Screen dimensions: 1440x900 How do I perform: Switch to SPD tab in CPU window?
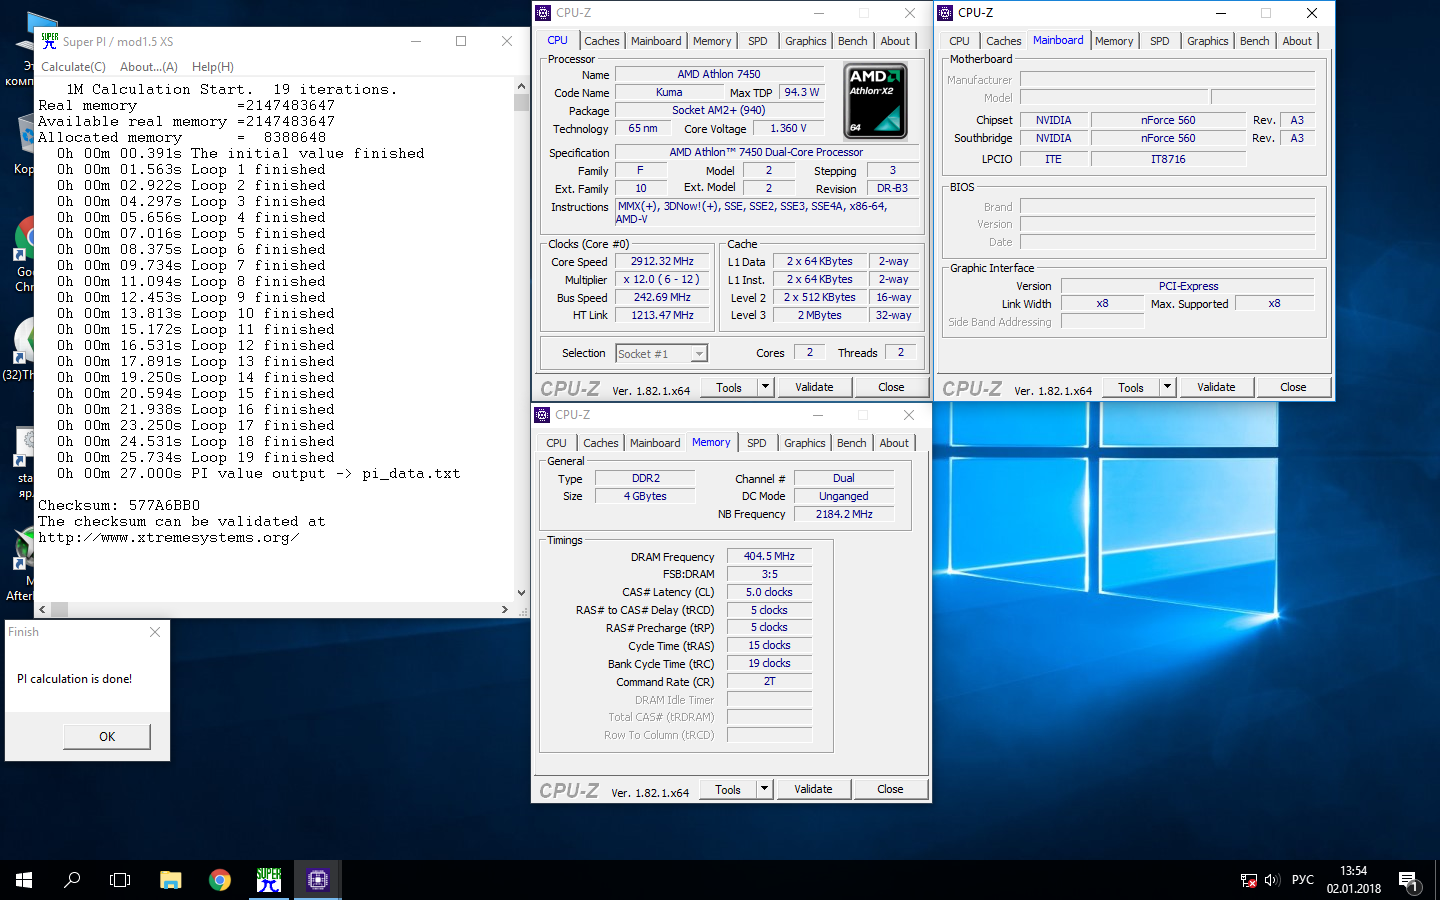(758, 41)
